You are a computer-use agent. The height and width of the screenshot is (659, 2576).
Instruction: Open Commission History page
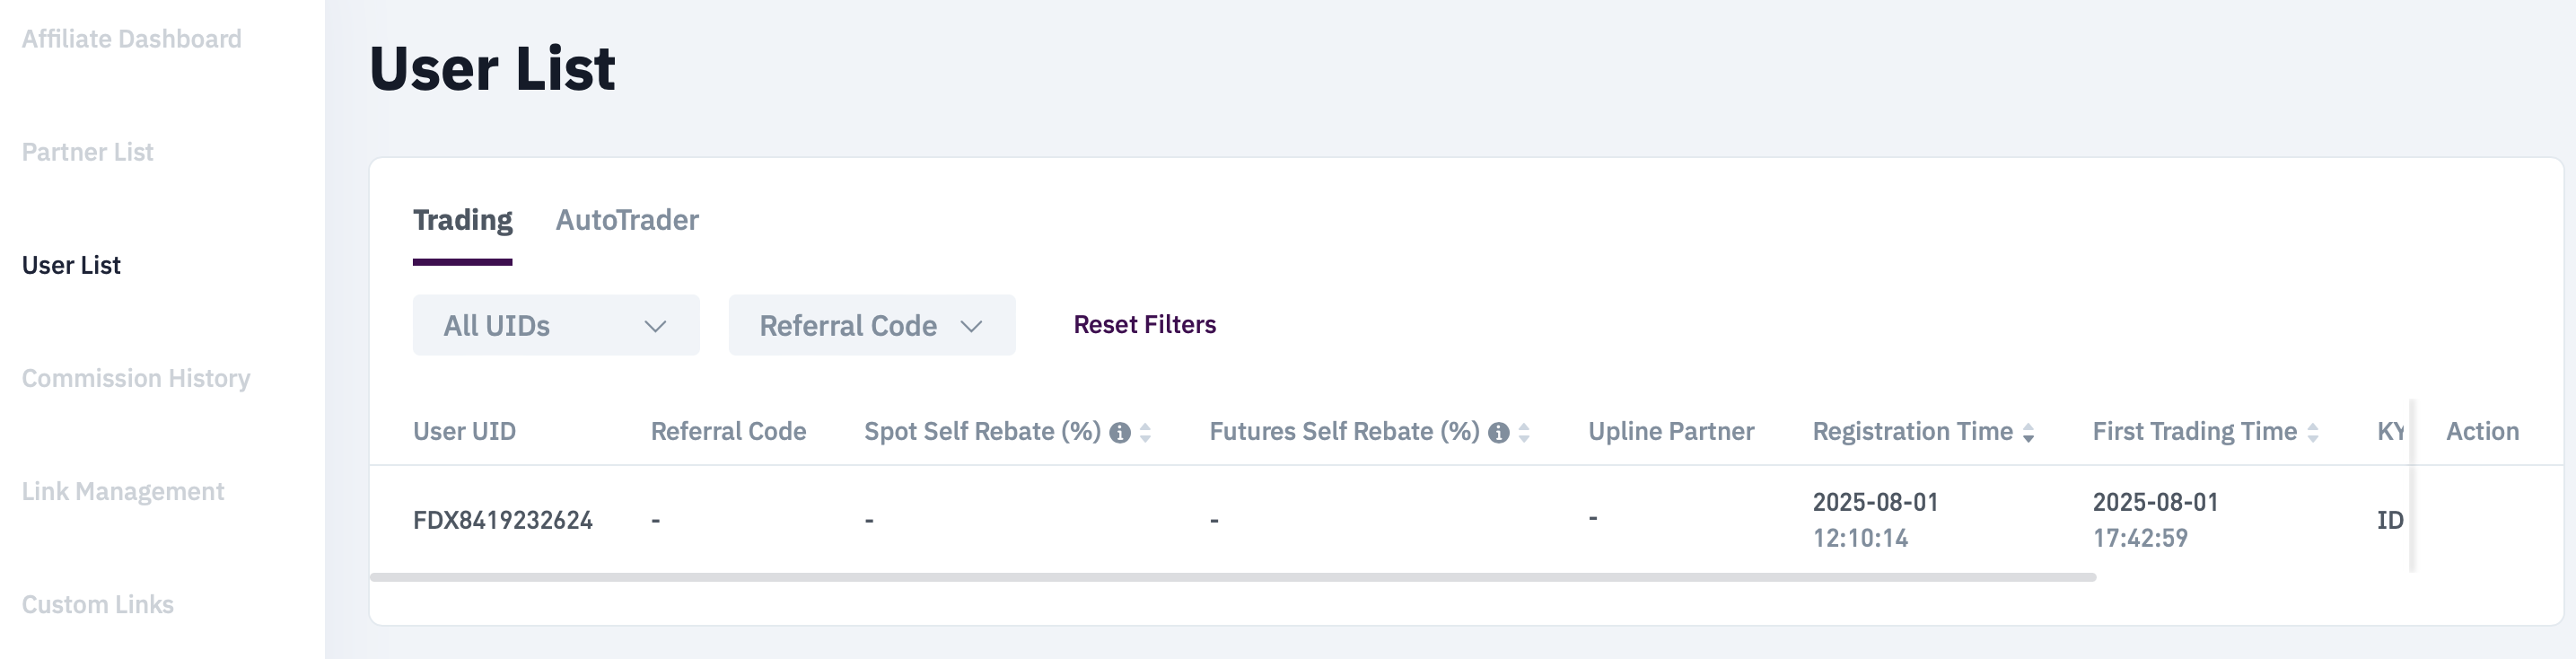point(136,378)
